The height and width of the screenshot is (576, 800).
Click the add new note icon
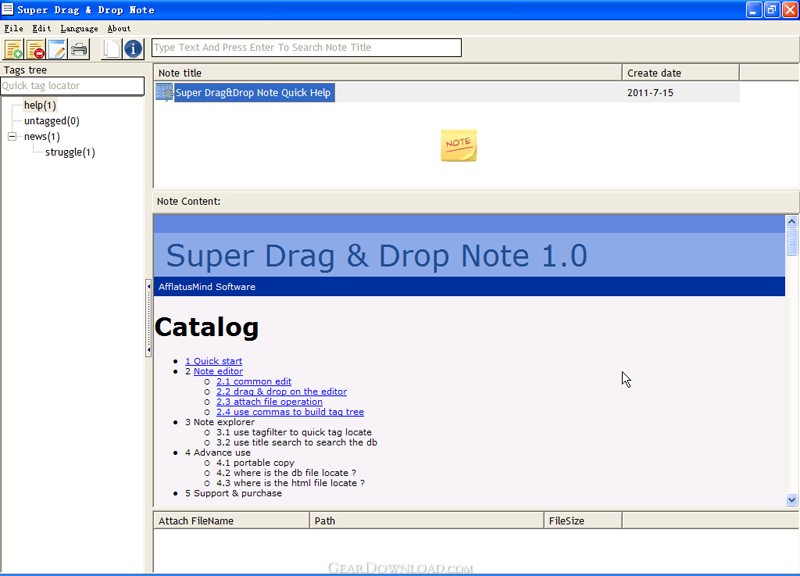(x=13, y=49)
